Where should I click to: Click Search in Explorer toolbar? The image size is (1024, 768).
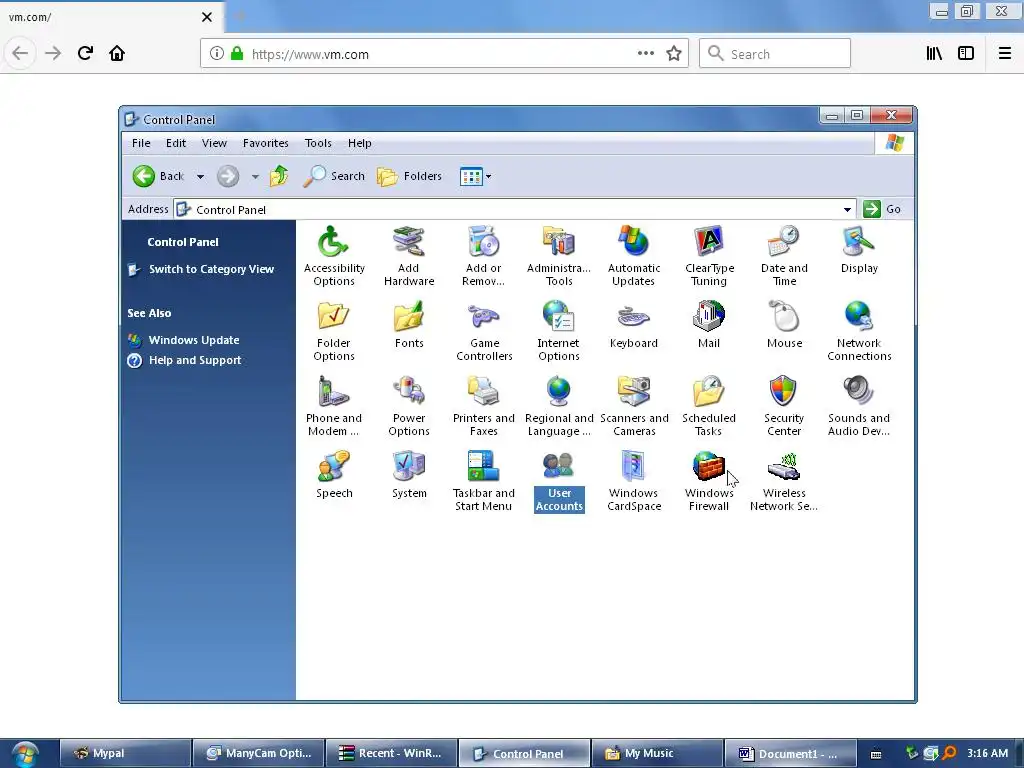point(334,176)
